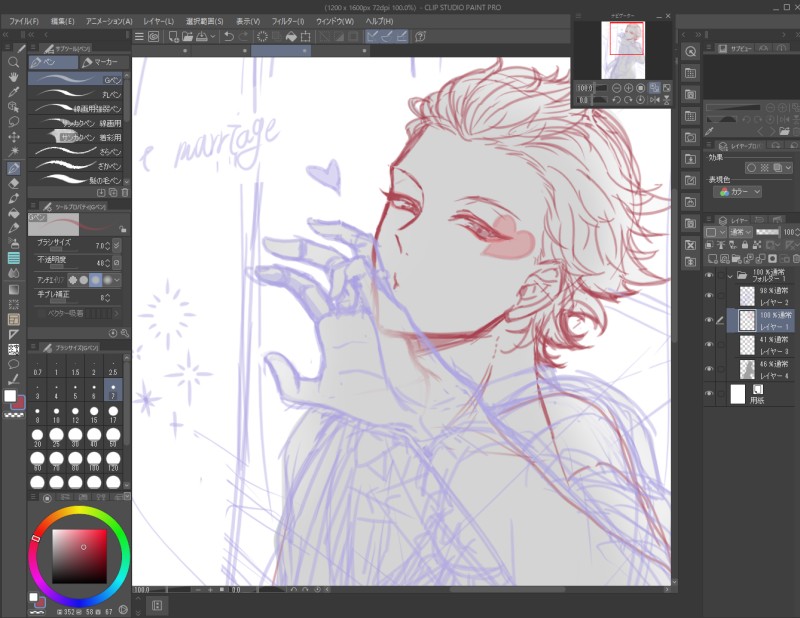Select the Eyedropper tool
This screenshot has width=800, height=618.
click(14, 92)
